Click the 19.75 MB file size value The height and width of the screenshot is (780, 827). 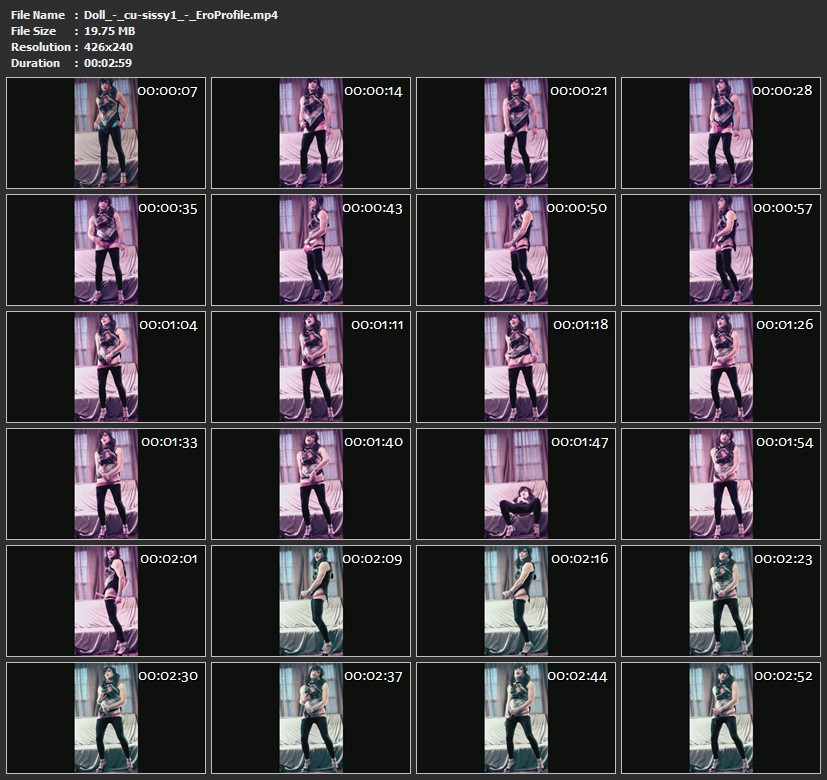coord(110,31)
